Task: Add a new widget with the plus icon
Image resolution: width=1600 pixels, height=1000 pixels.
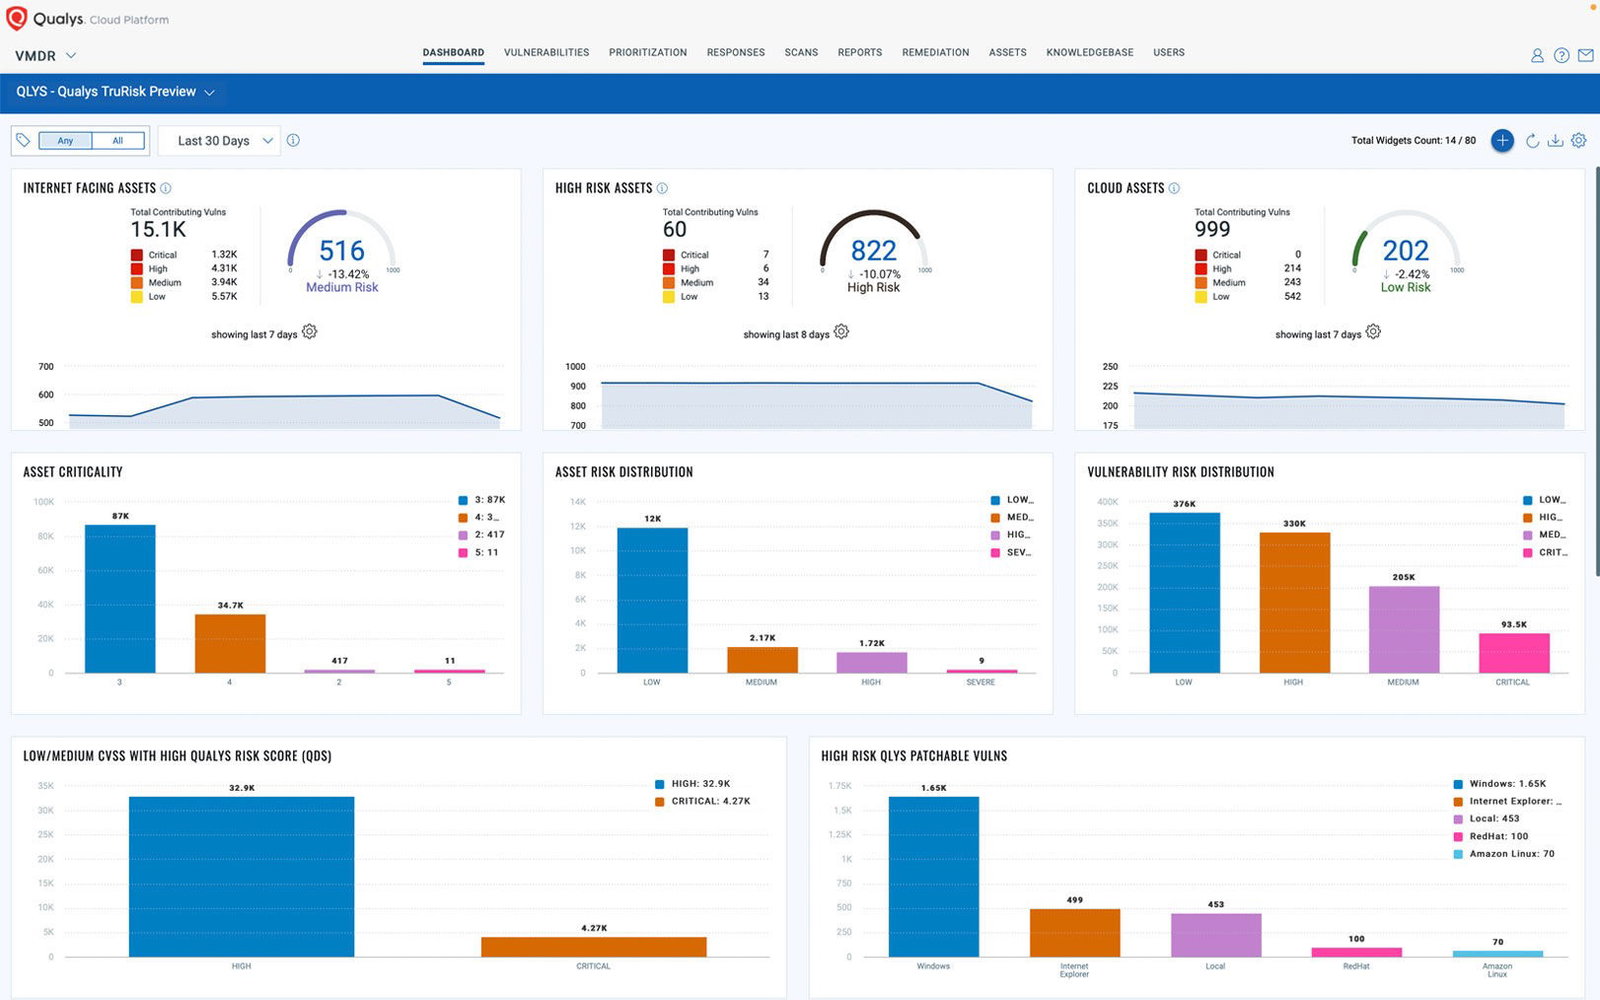Action: 1502,140
